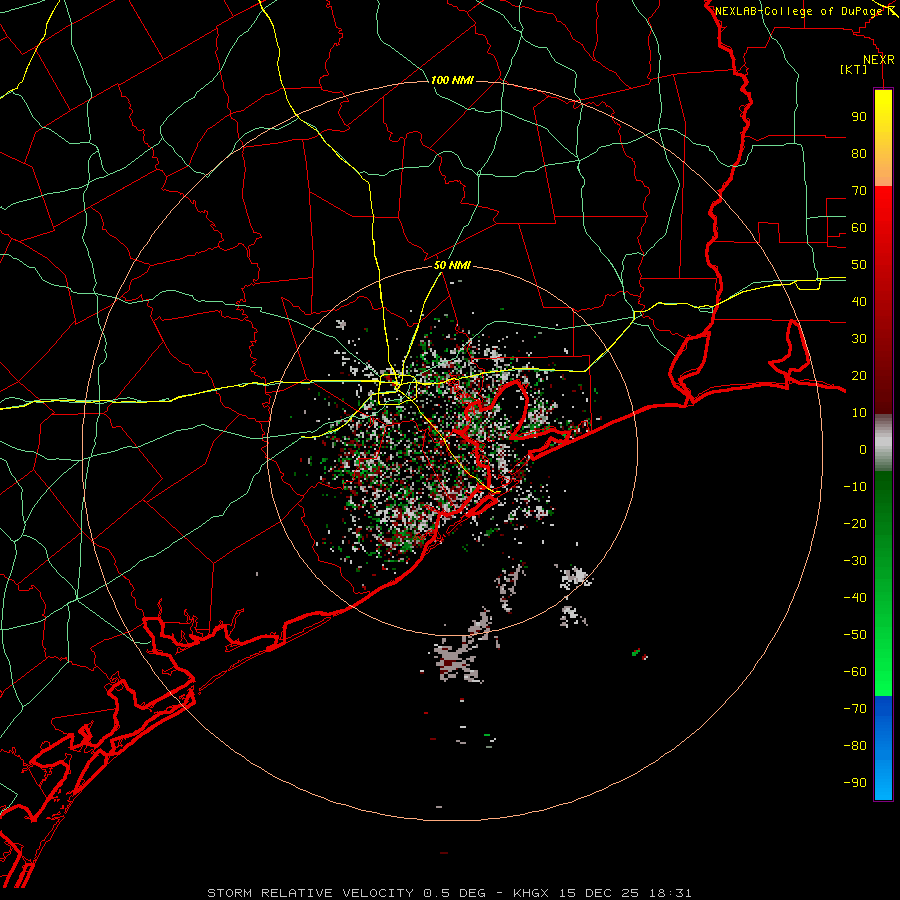This screenshot has width=900, height=900.
Task: Click the 40 value on velocity scale
Action: coord(859,301)
